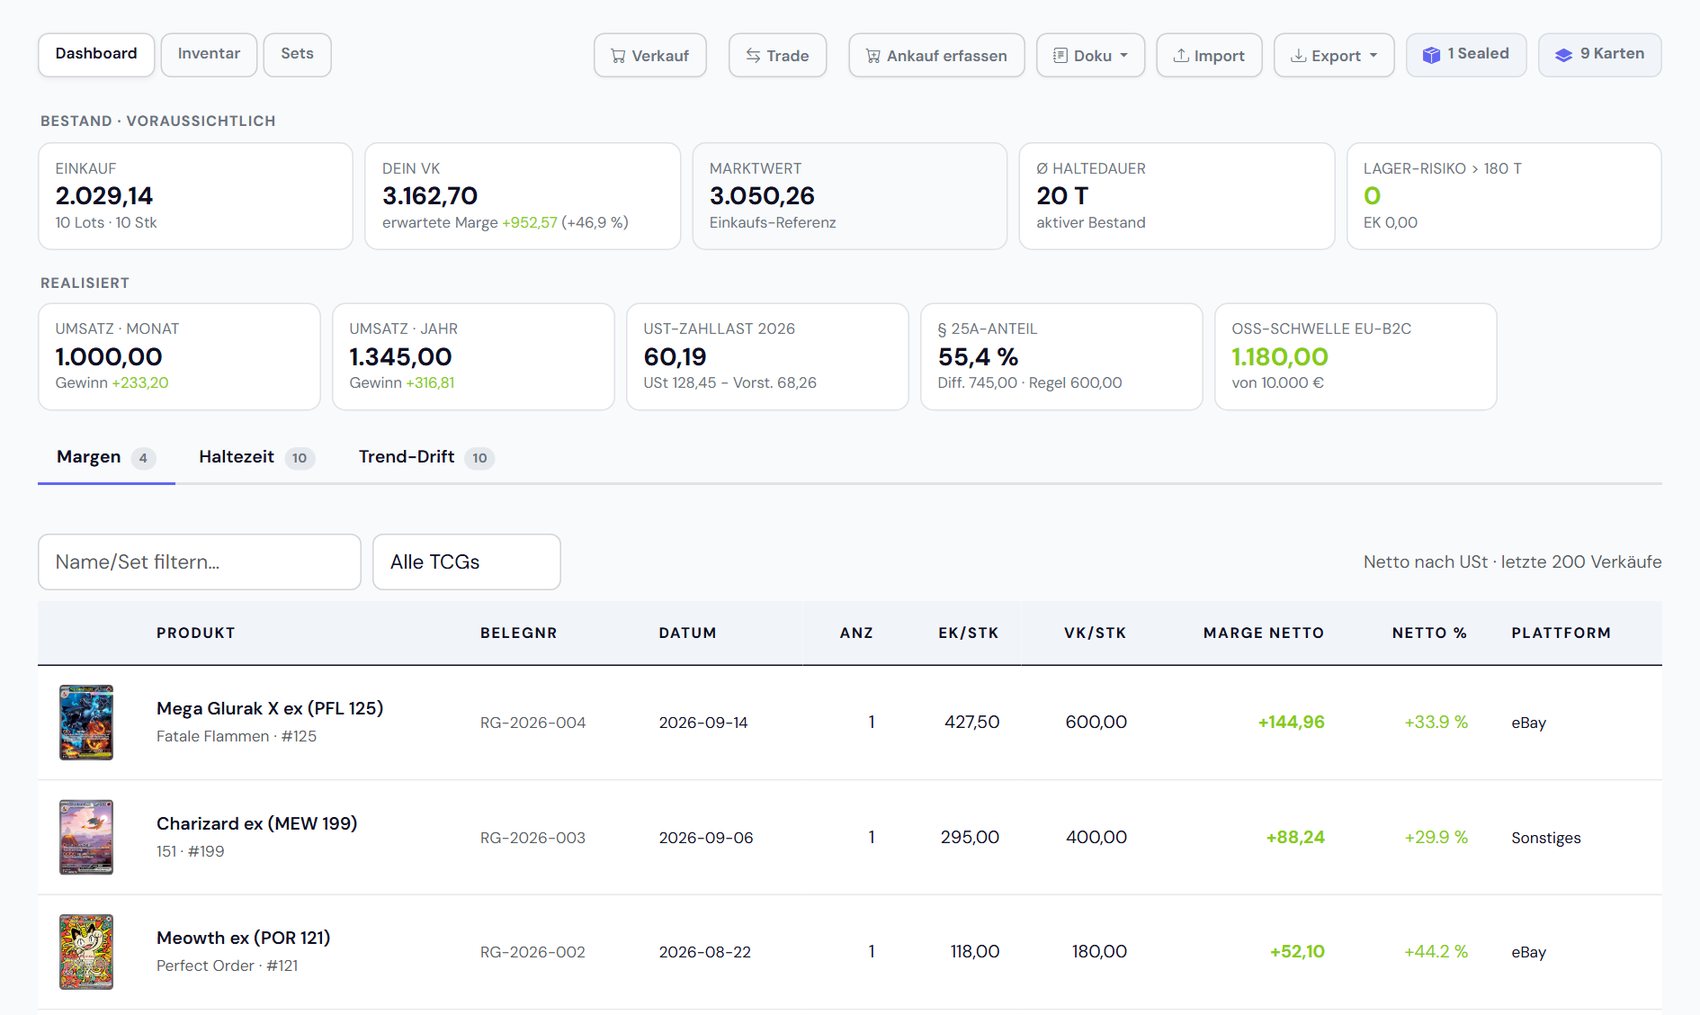Switch to the Dashboard tab
Viewport: 1700px width, 1015px height.
point(96,54)
